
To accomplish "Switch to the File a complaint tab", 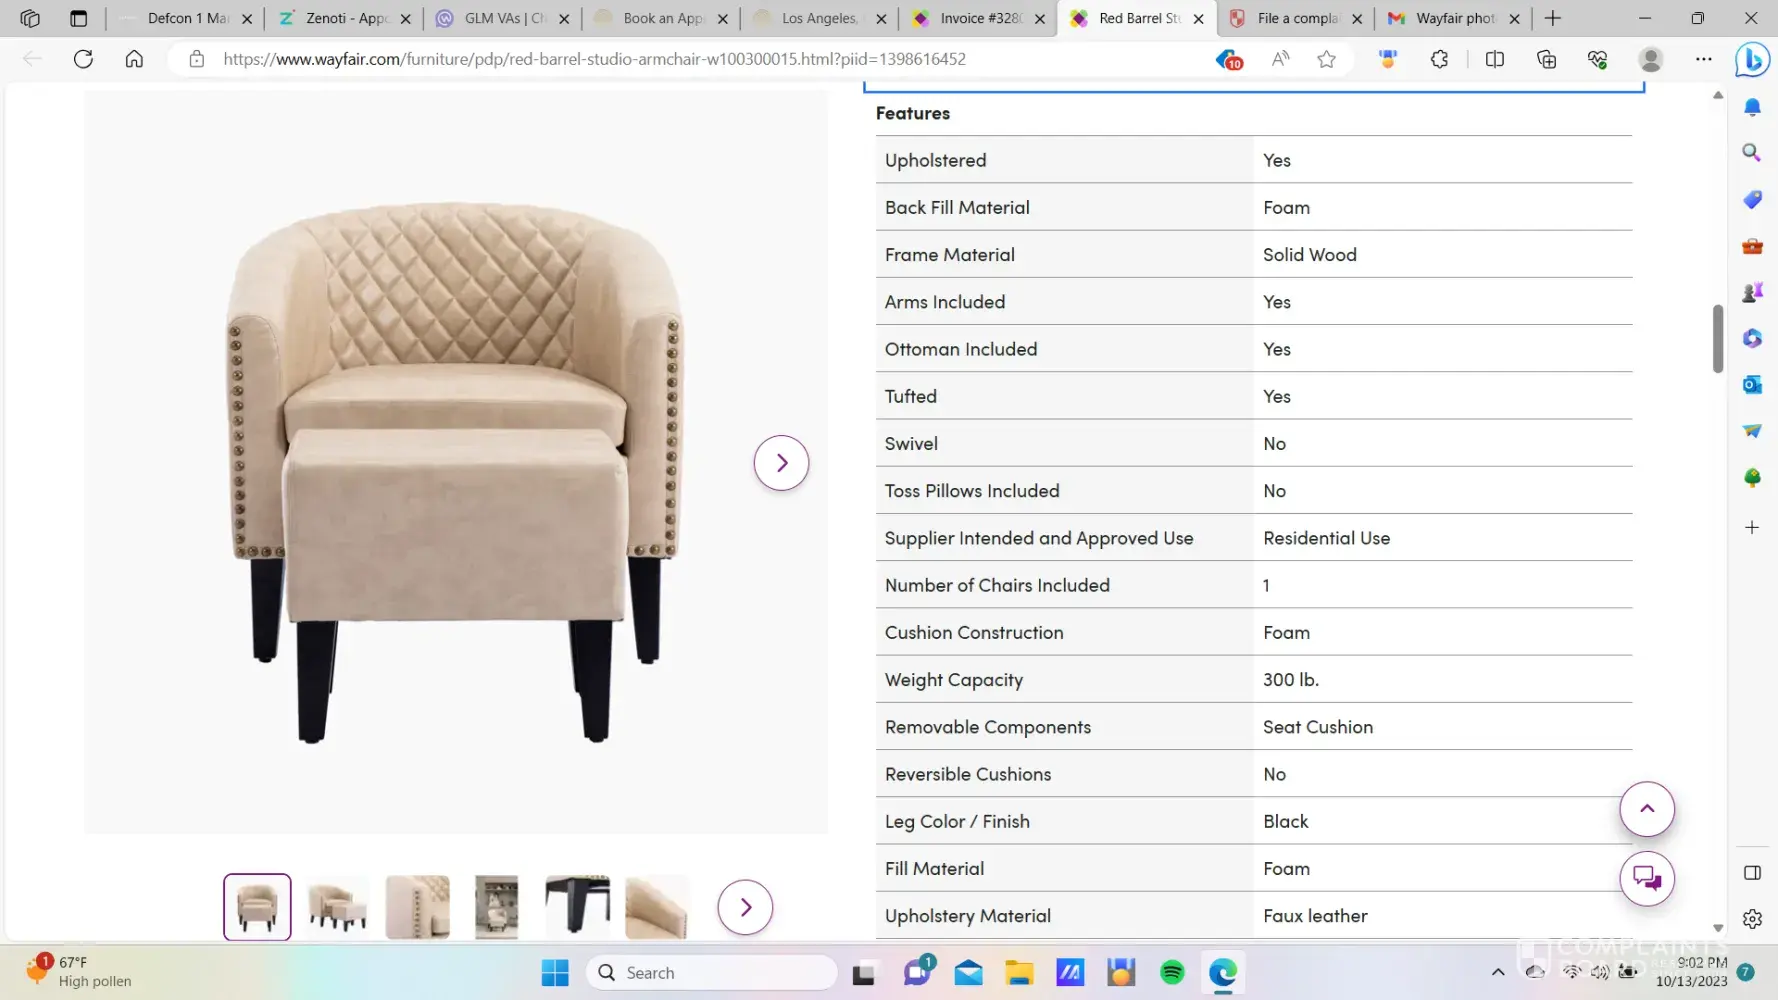I will click(1296, 18).
